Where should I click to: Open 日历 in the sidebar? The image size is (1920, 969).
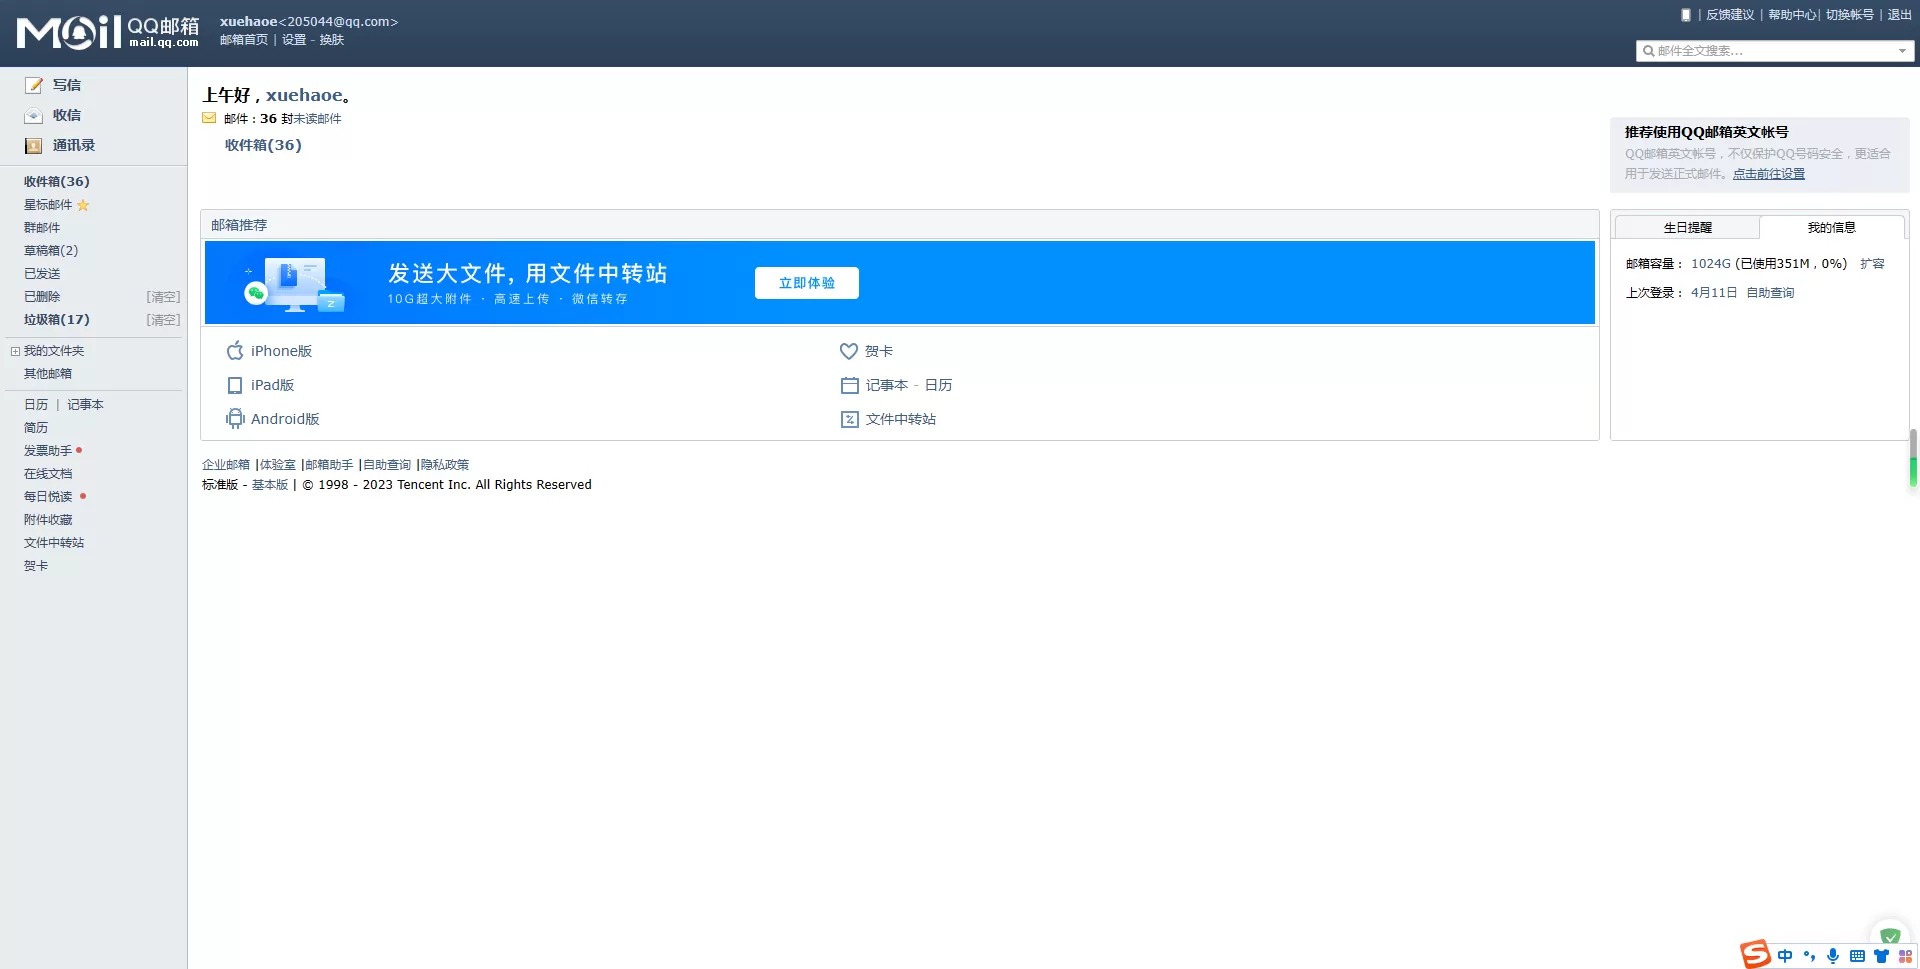(x=36, y=405)
